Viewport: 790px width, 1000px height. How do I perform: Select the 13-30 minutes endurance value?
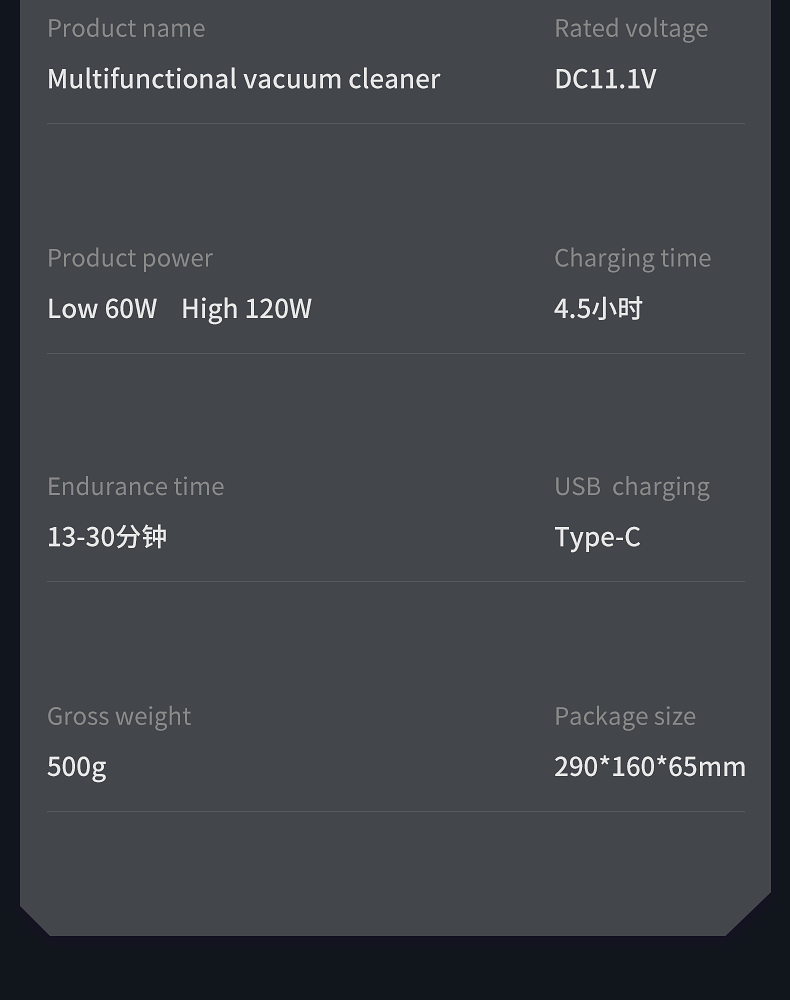pyautogui.click(x=107, y=537)
